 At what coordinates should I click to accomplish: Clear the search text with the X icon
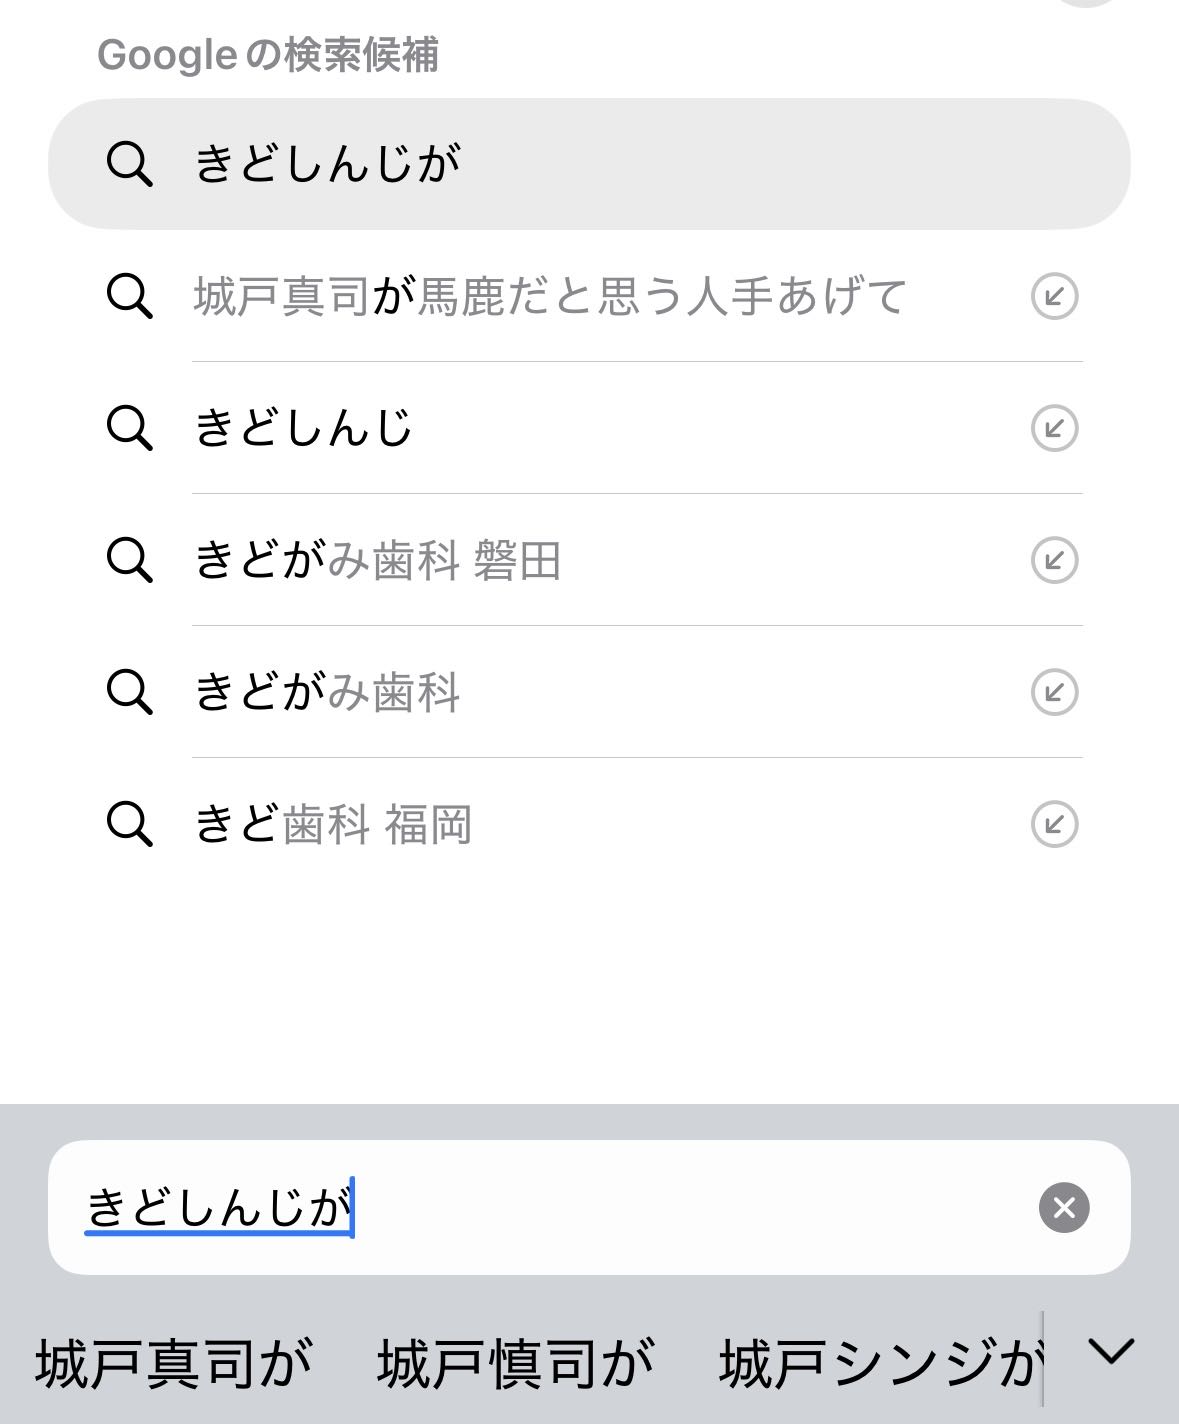click(x=1064, y=1207)
